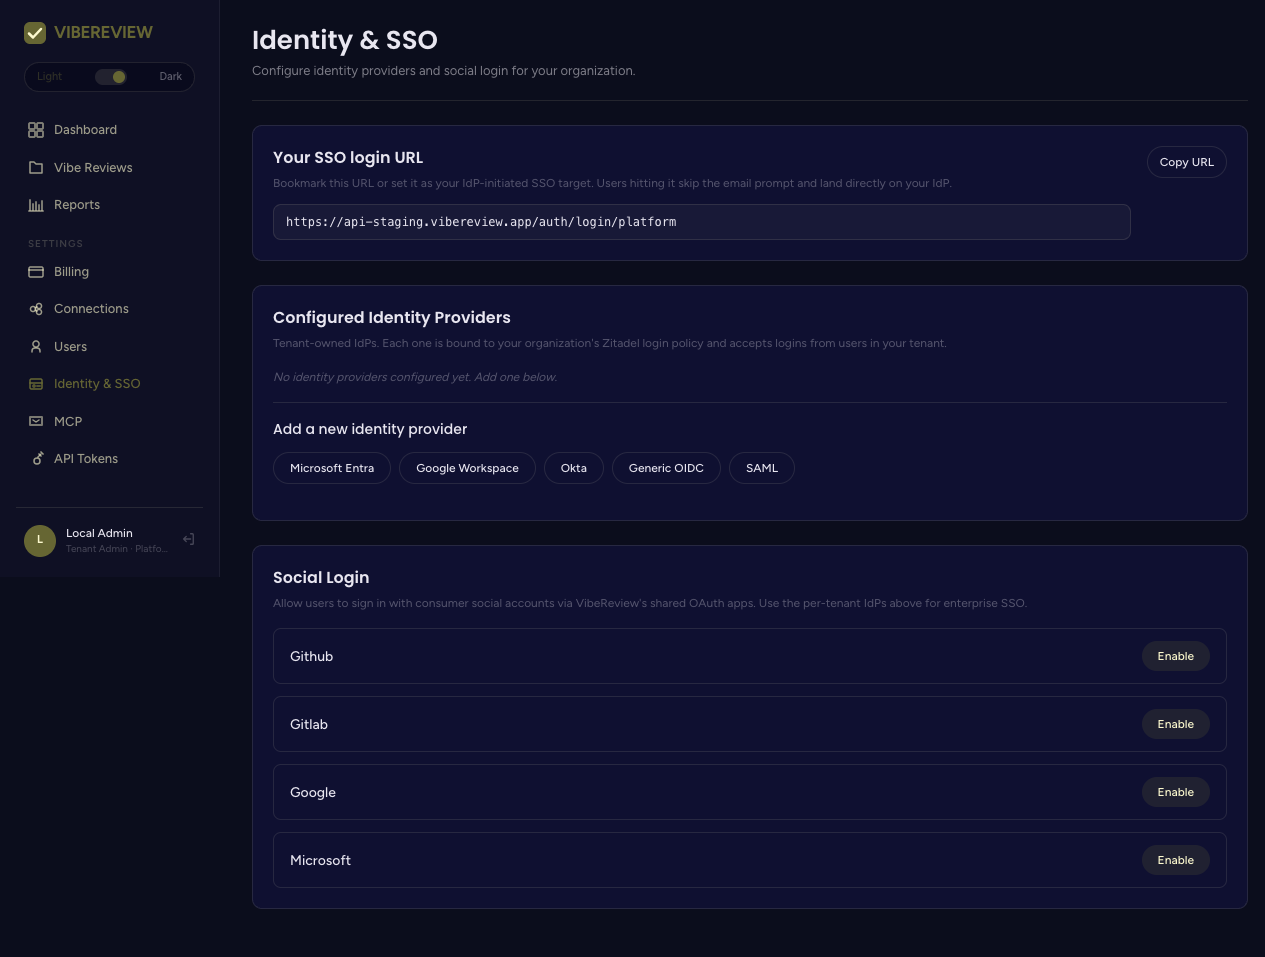The image size is (1265, 957).
Task: Toggle the Light/Dark theme switch
Action: pos(111,77)
